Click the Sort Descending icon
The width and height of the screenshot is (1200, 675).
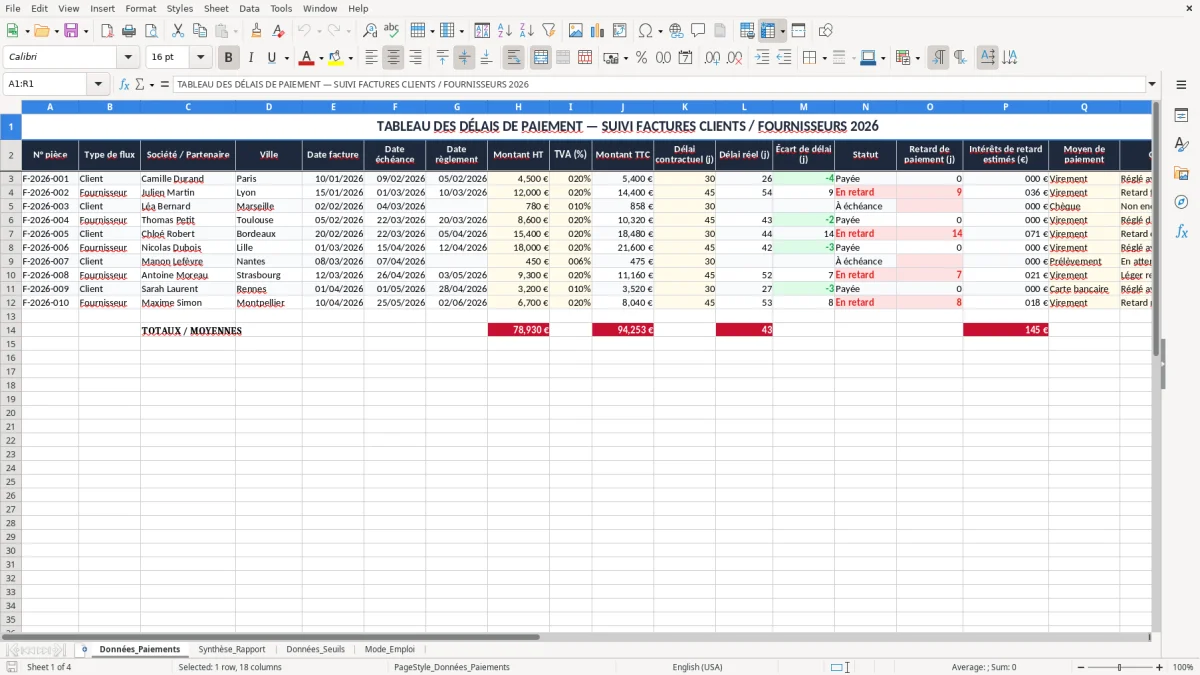(526, 31)
